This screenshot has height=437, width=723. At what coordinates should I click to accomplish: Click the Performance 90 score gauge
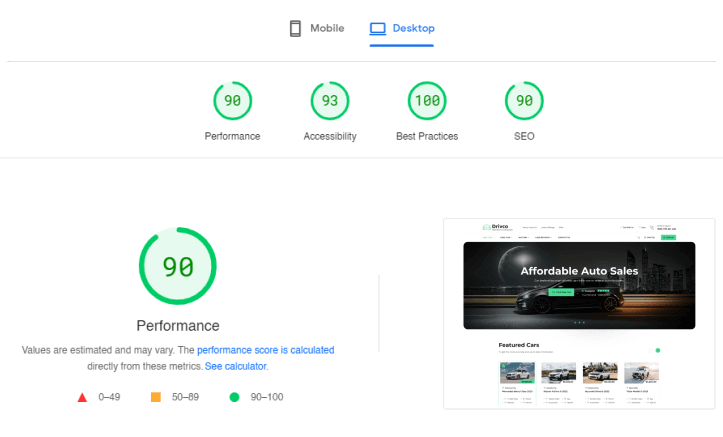coord(232,100)
